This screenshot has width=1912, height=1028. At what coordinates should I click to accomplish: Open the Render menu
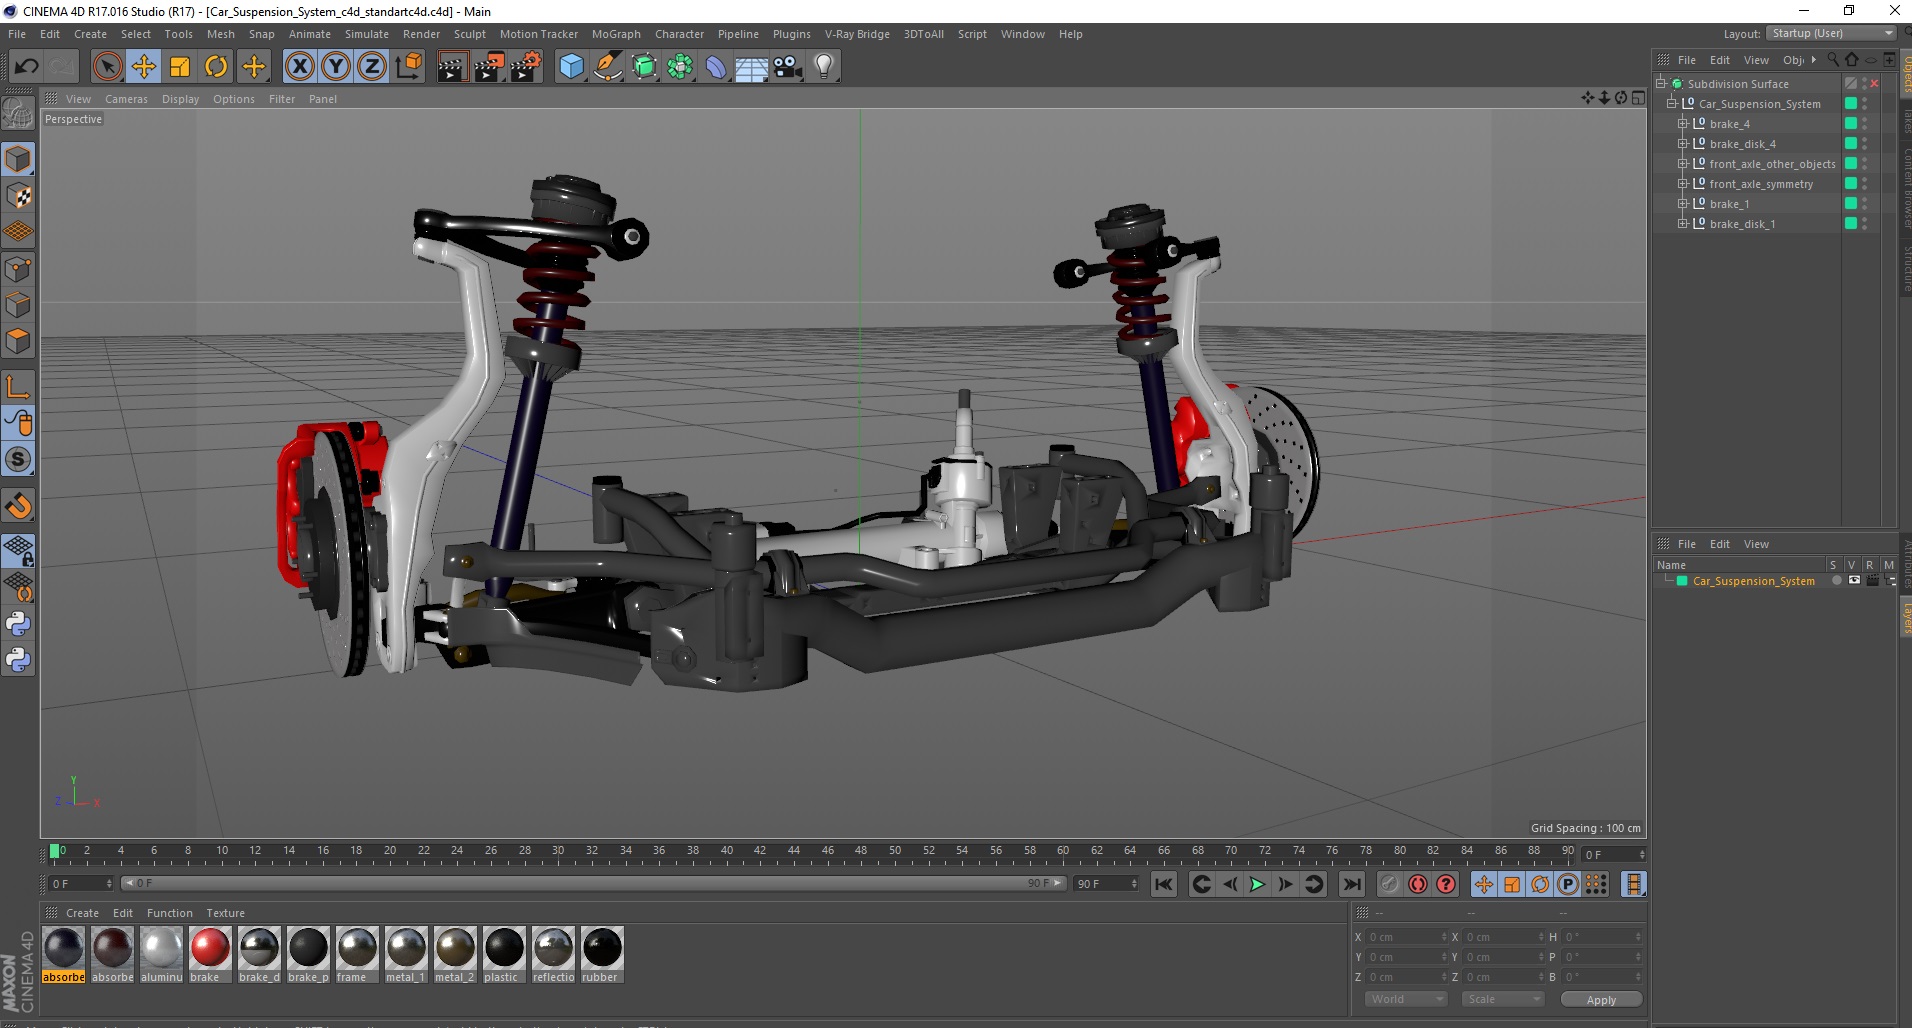(421, 34)
